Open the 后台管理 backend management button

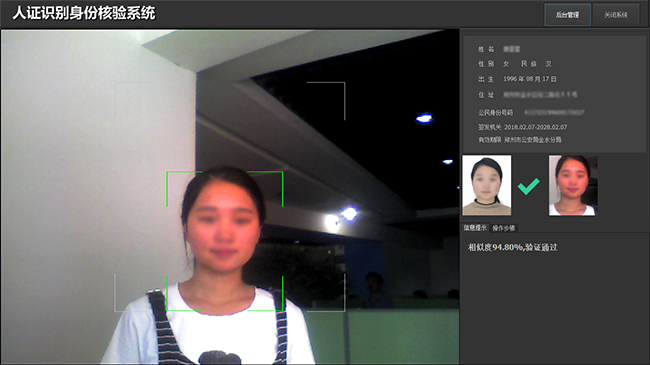point(567,15)
